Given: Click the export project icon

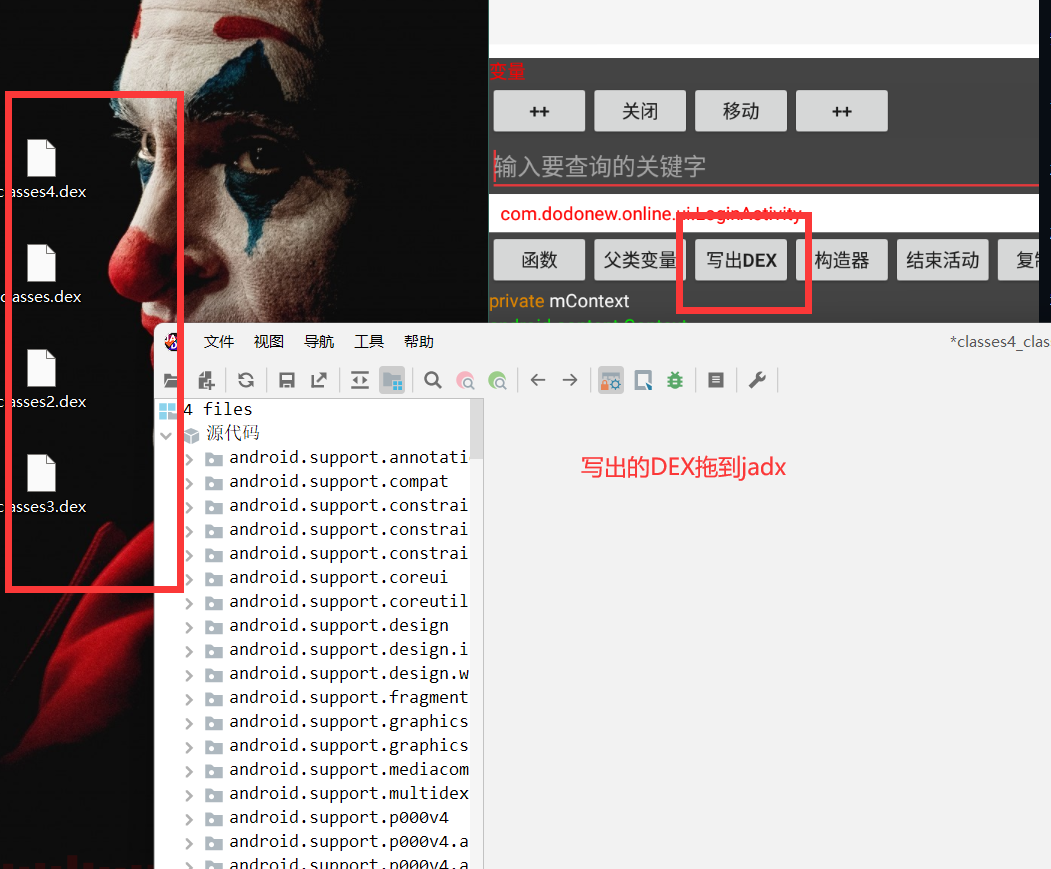Looking at the screenshot, I should [319, 380].
